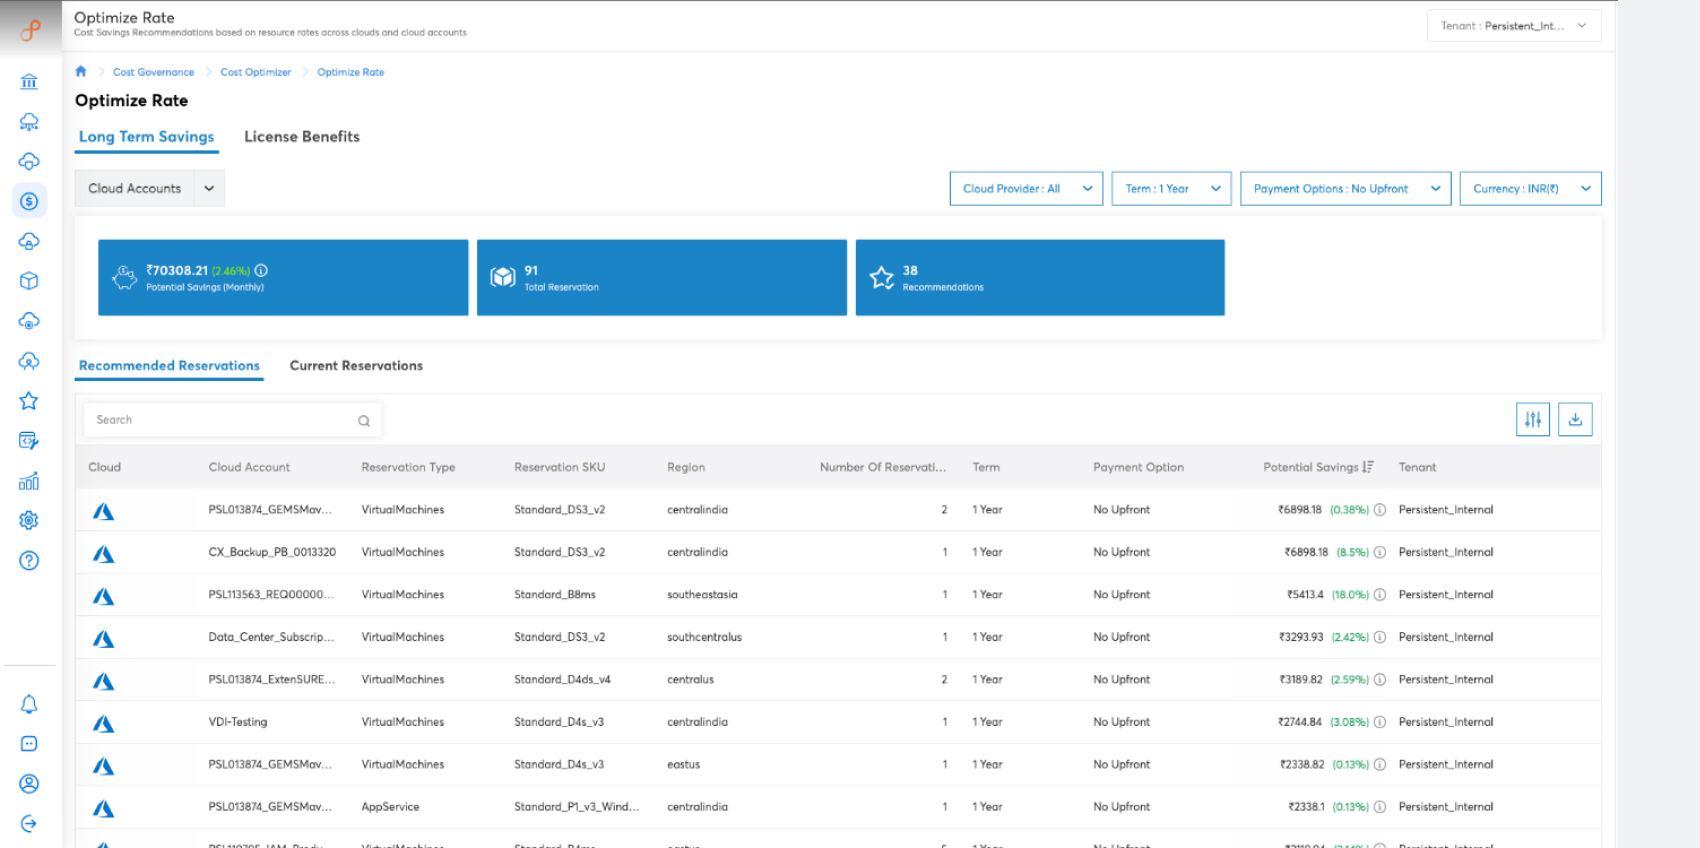Open the help question mark icon

pos(29,560)
